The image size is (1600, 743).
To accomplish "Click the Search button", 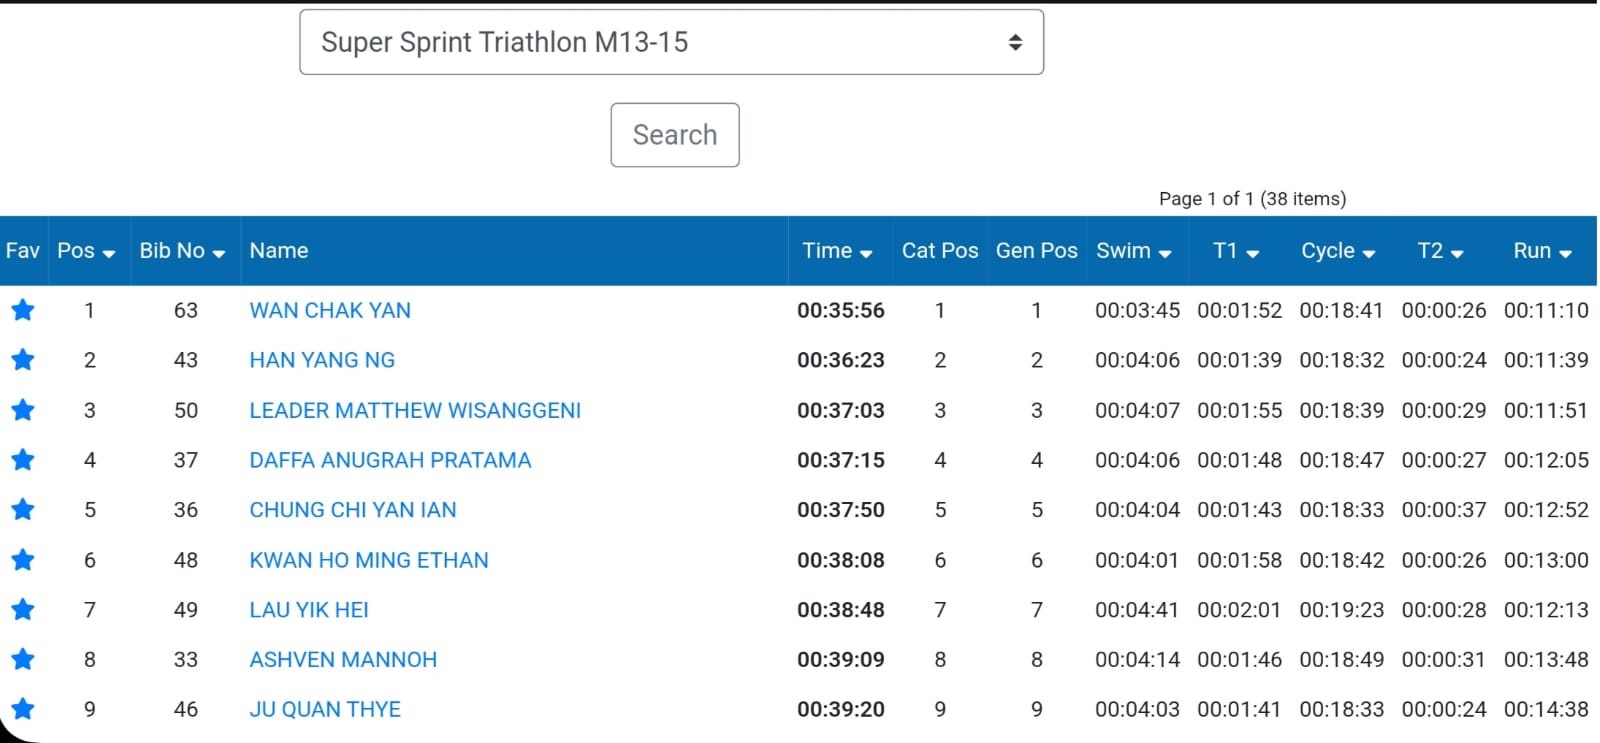I will (x=675, y=135).
